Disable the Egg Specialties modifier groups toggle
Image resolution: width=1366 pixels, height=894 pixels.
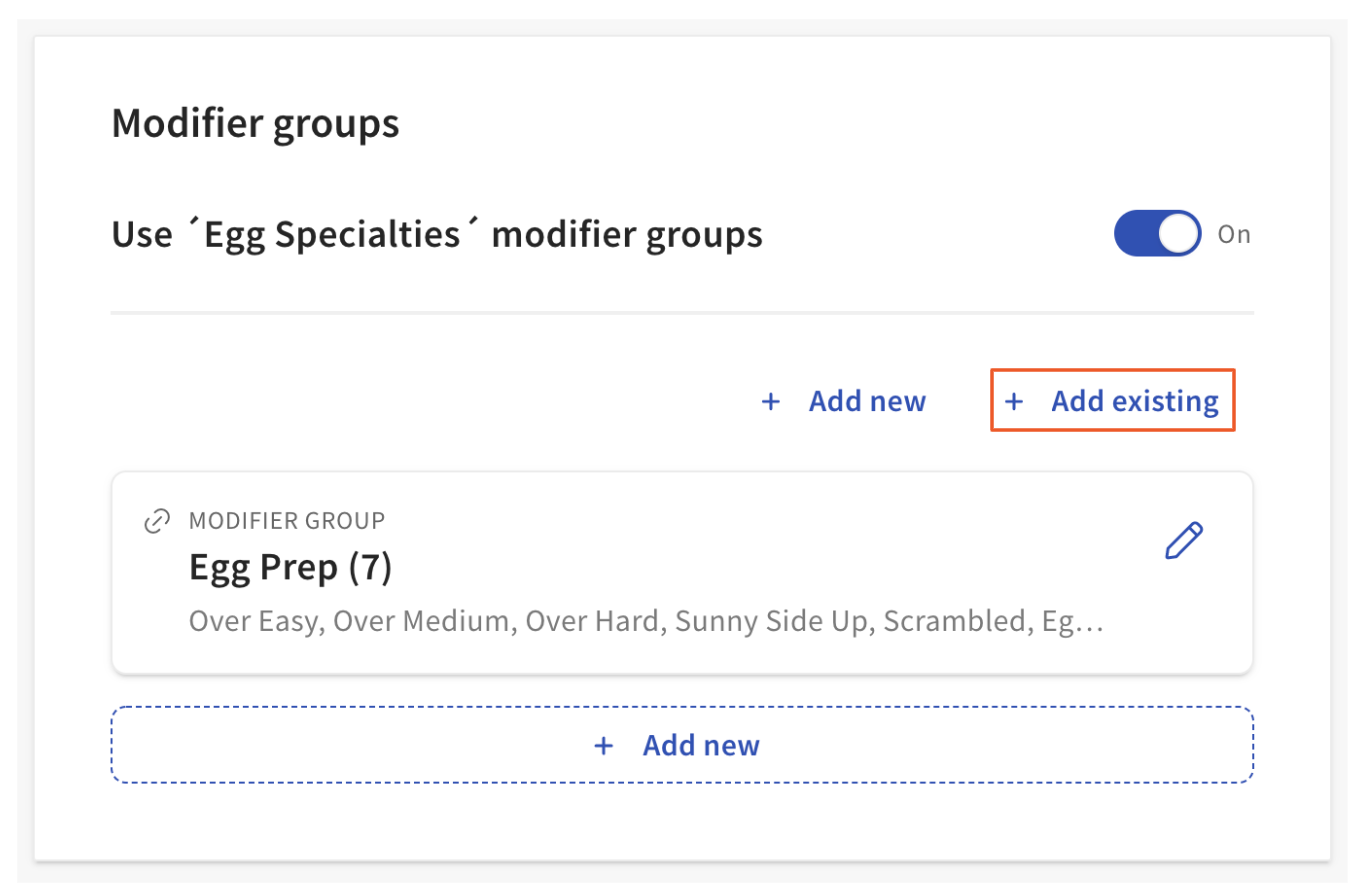1157,233
